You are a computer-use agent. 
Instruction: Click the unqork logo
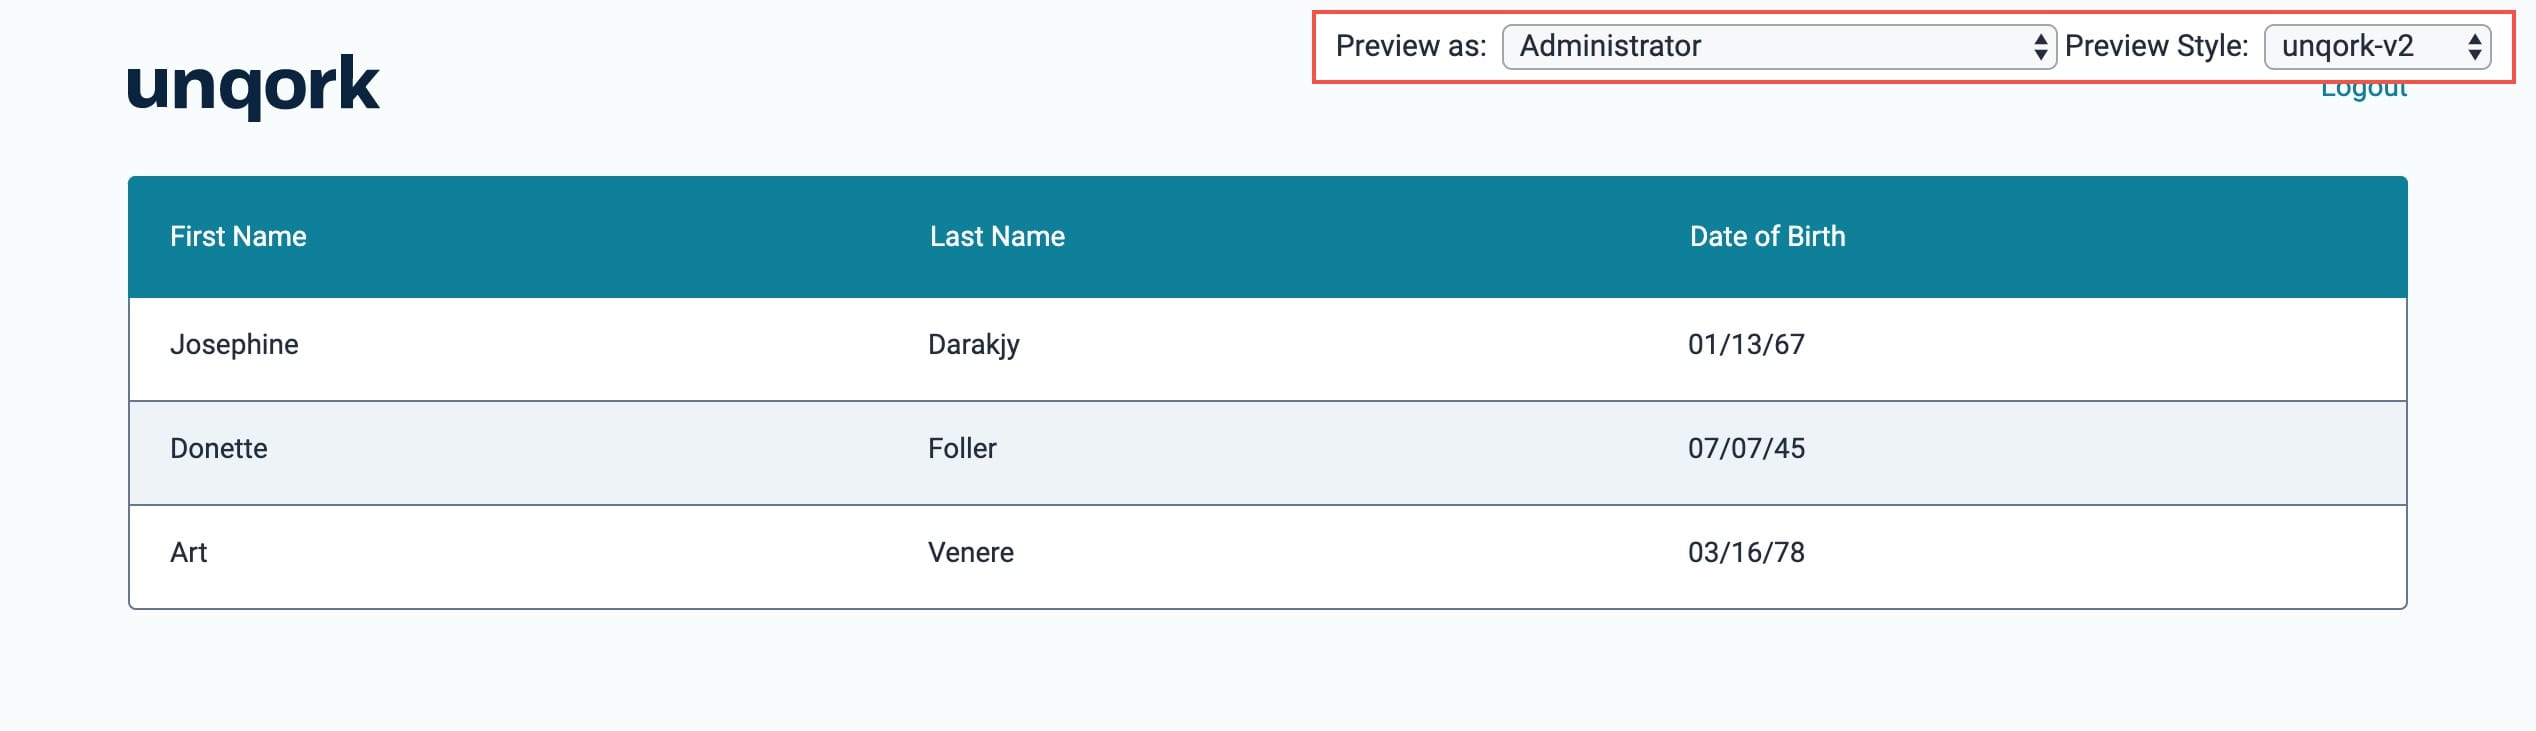[x=253, y=86]
